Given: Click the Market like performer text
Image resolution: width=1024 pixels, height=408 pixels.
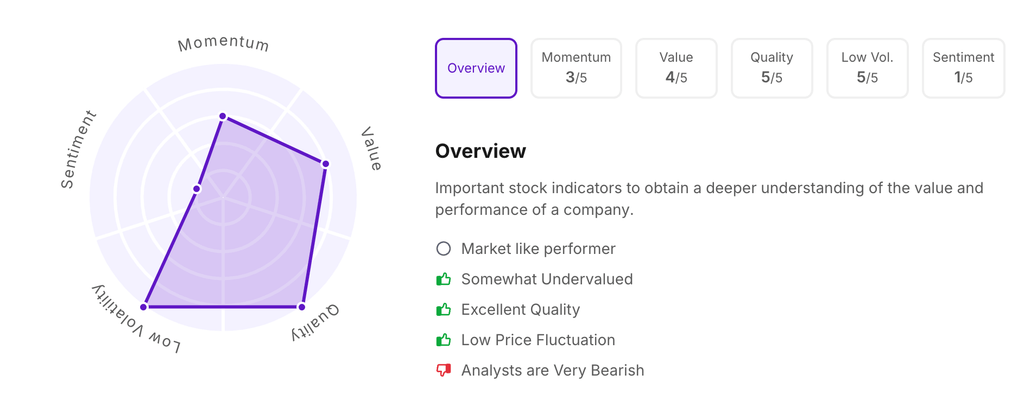Looking at the screenshot, I should pos(538,248).
